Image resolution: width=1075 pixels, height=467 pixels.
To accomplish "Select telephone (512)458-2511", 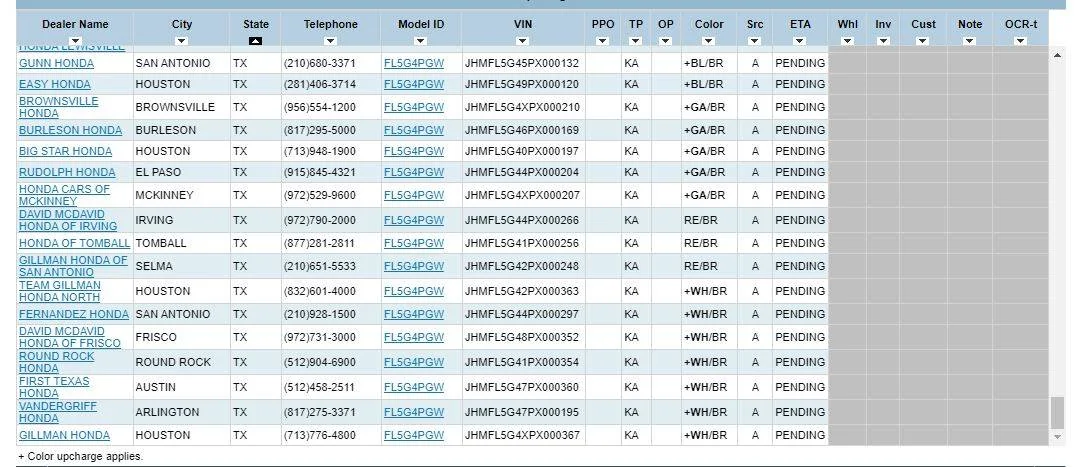I will coord(319,387).
